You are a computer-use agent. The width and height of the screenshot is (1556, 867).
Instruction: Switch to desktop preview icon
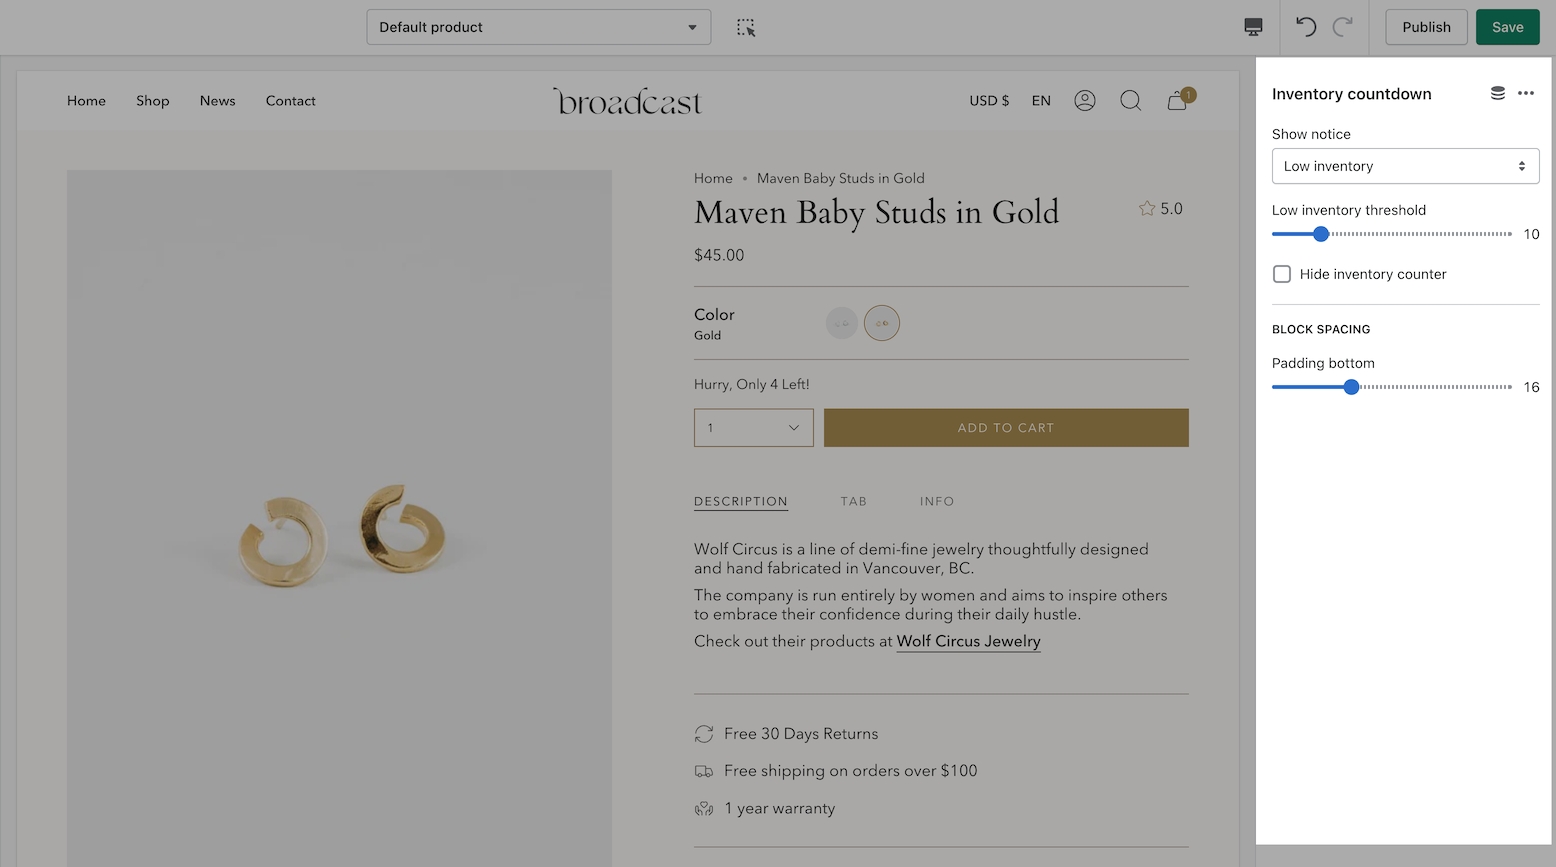coord(1253,27)
